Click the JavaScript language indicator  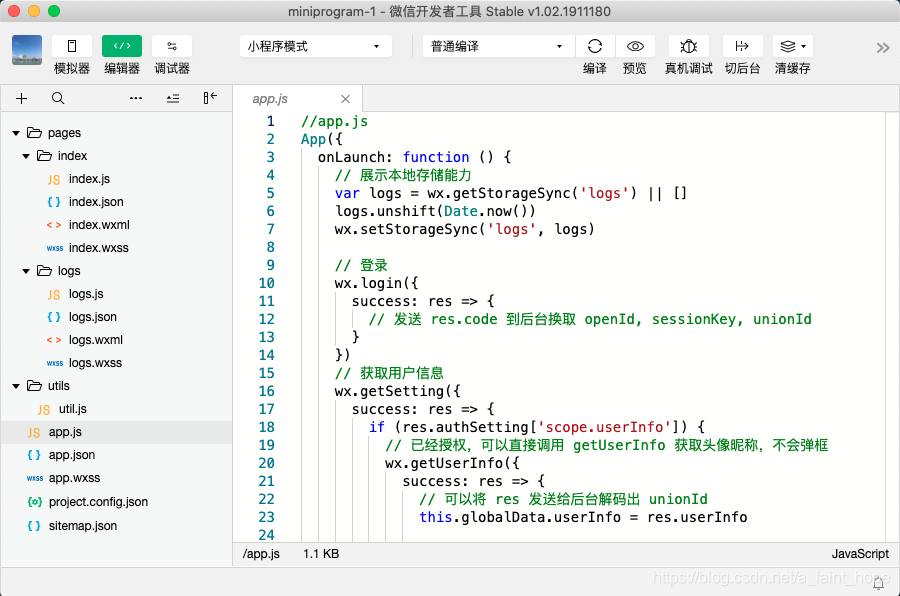pyautogui.click(x=860, y=554)
